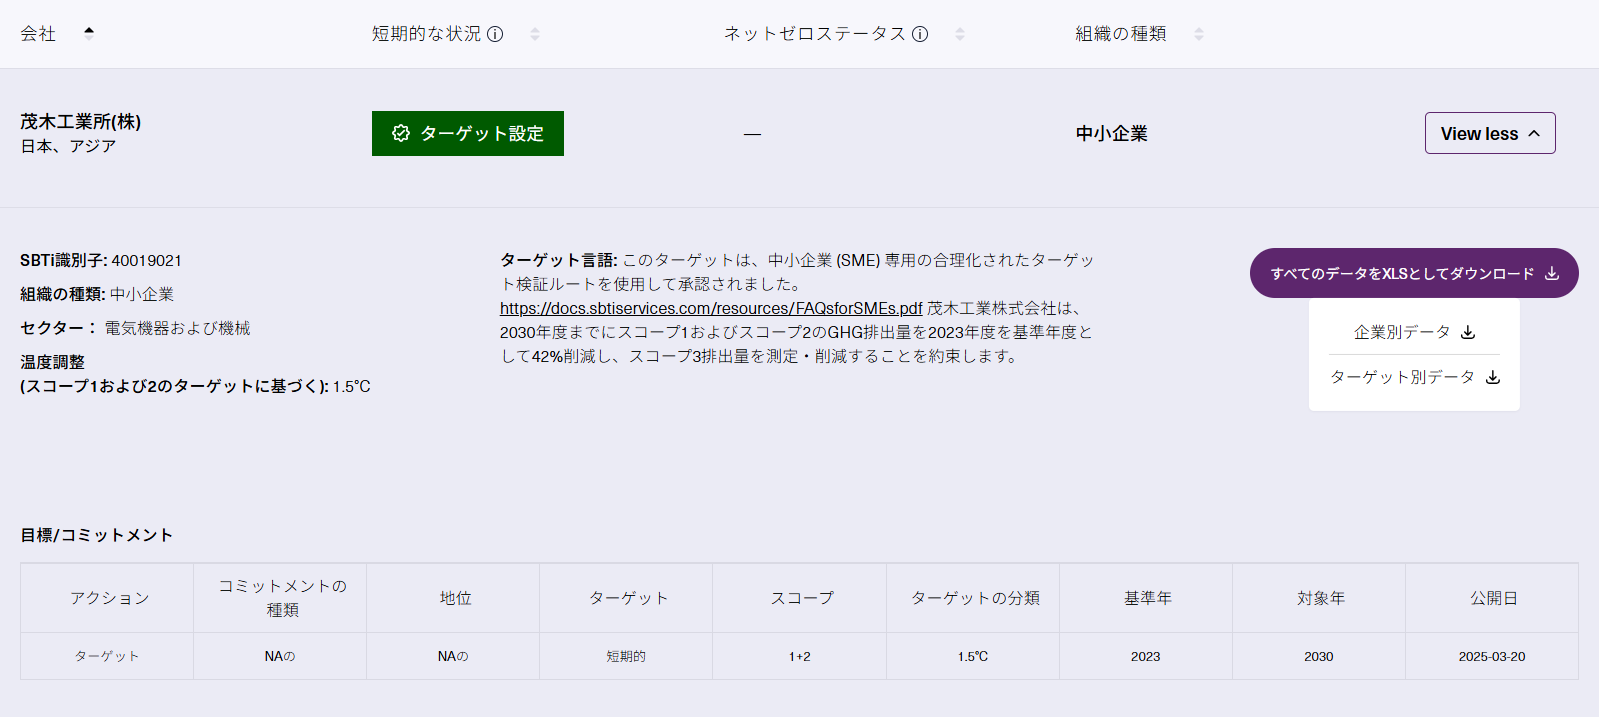Viewport: 1599px width, 717px height.
Task: Click the 対象年 table header
Action: (1319, 598)
